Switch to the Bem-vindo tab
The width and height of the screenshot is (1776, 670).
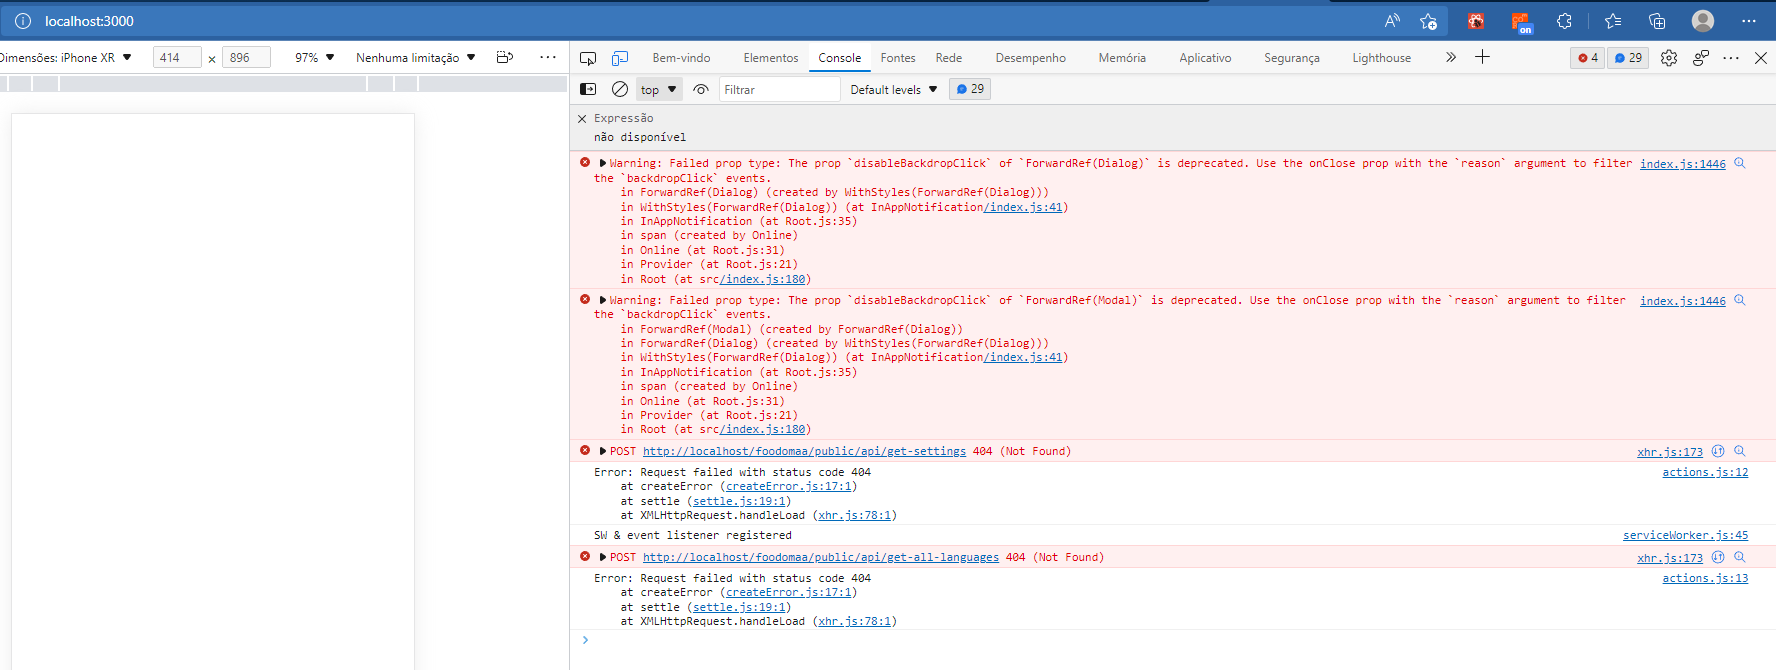(x=681, y=58)
